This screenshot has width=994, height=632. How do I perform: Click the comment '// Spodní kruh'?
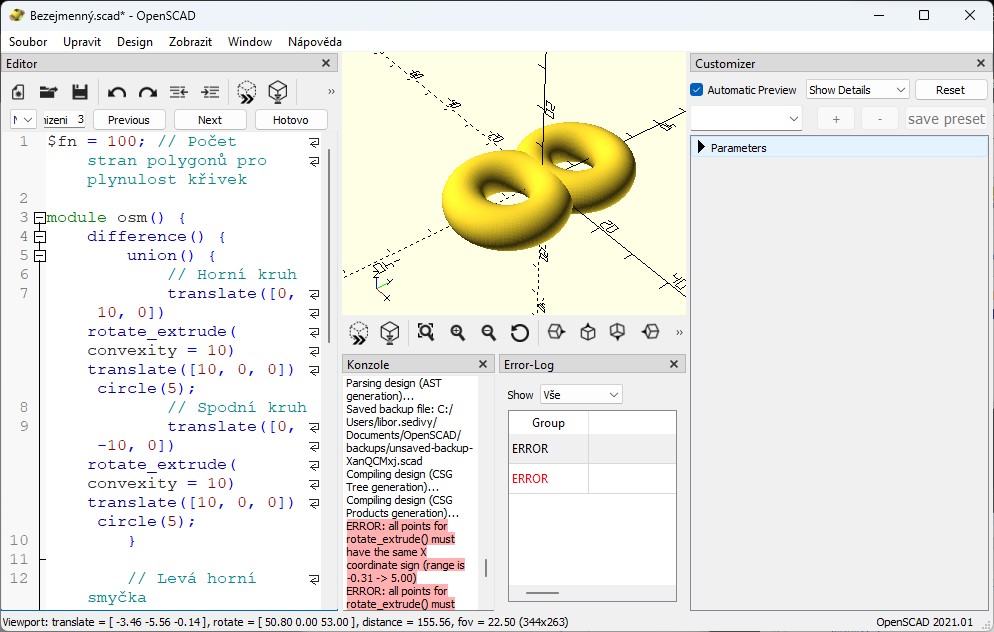click(x=237, y=408)
